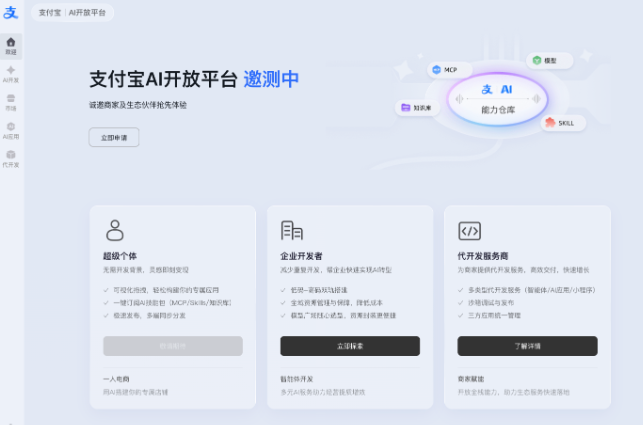Click the 三方应用统一管理 feature line
The width and height of the screenshot is (644, 428).
(x=494, y=315)
